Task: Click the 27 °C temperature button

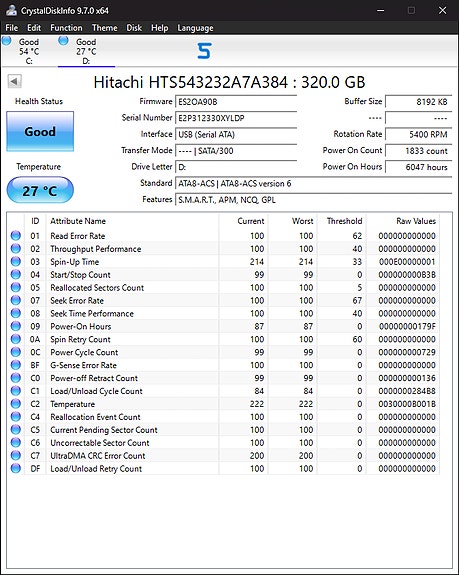Action: pyautogui.click(x=40, y=190)
